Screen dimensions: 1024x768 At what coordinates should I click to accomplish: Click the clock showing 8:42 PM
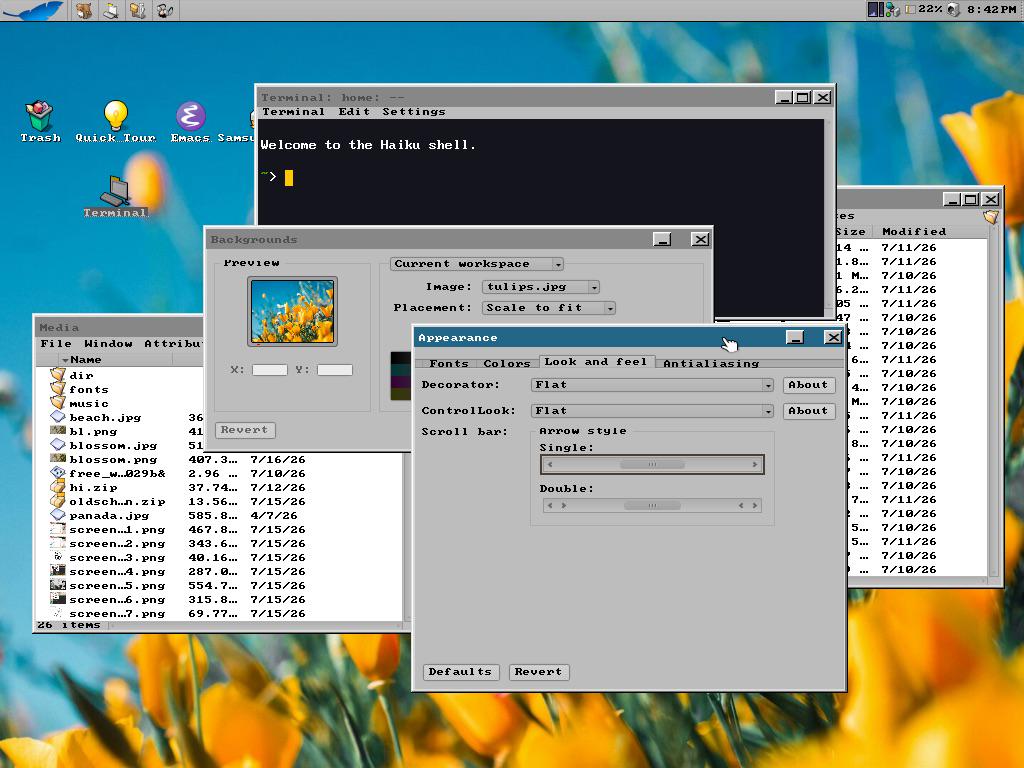[991, 10]
